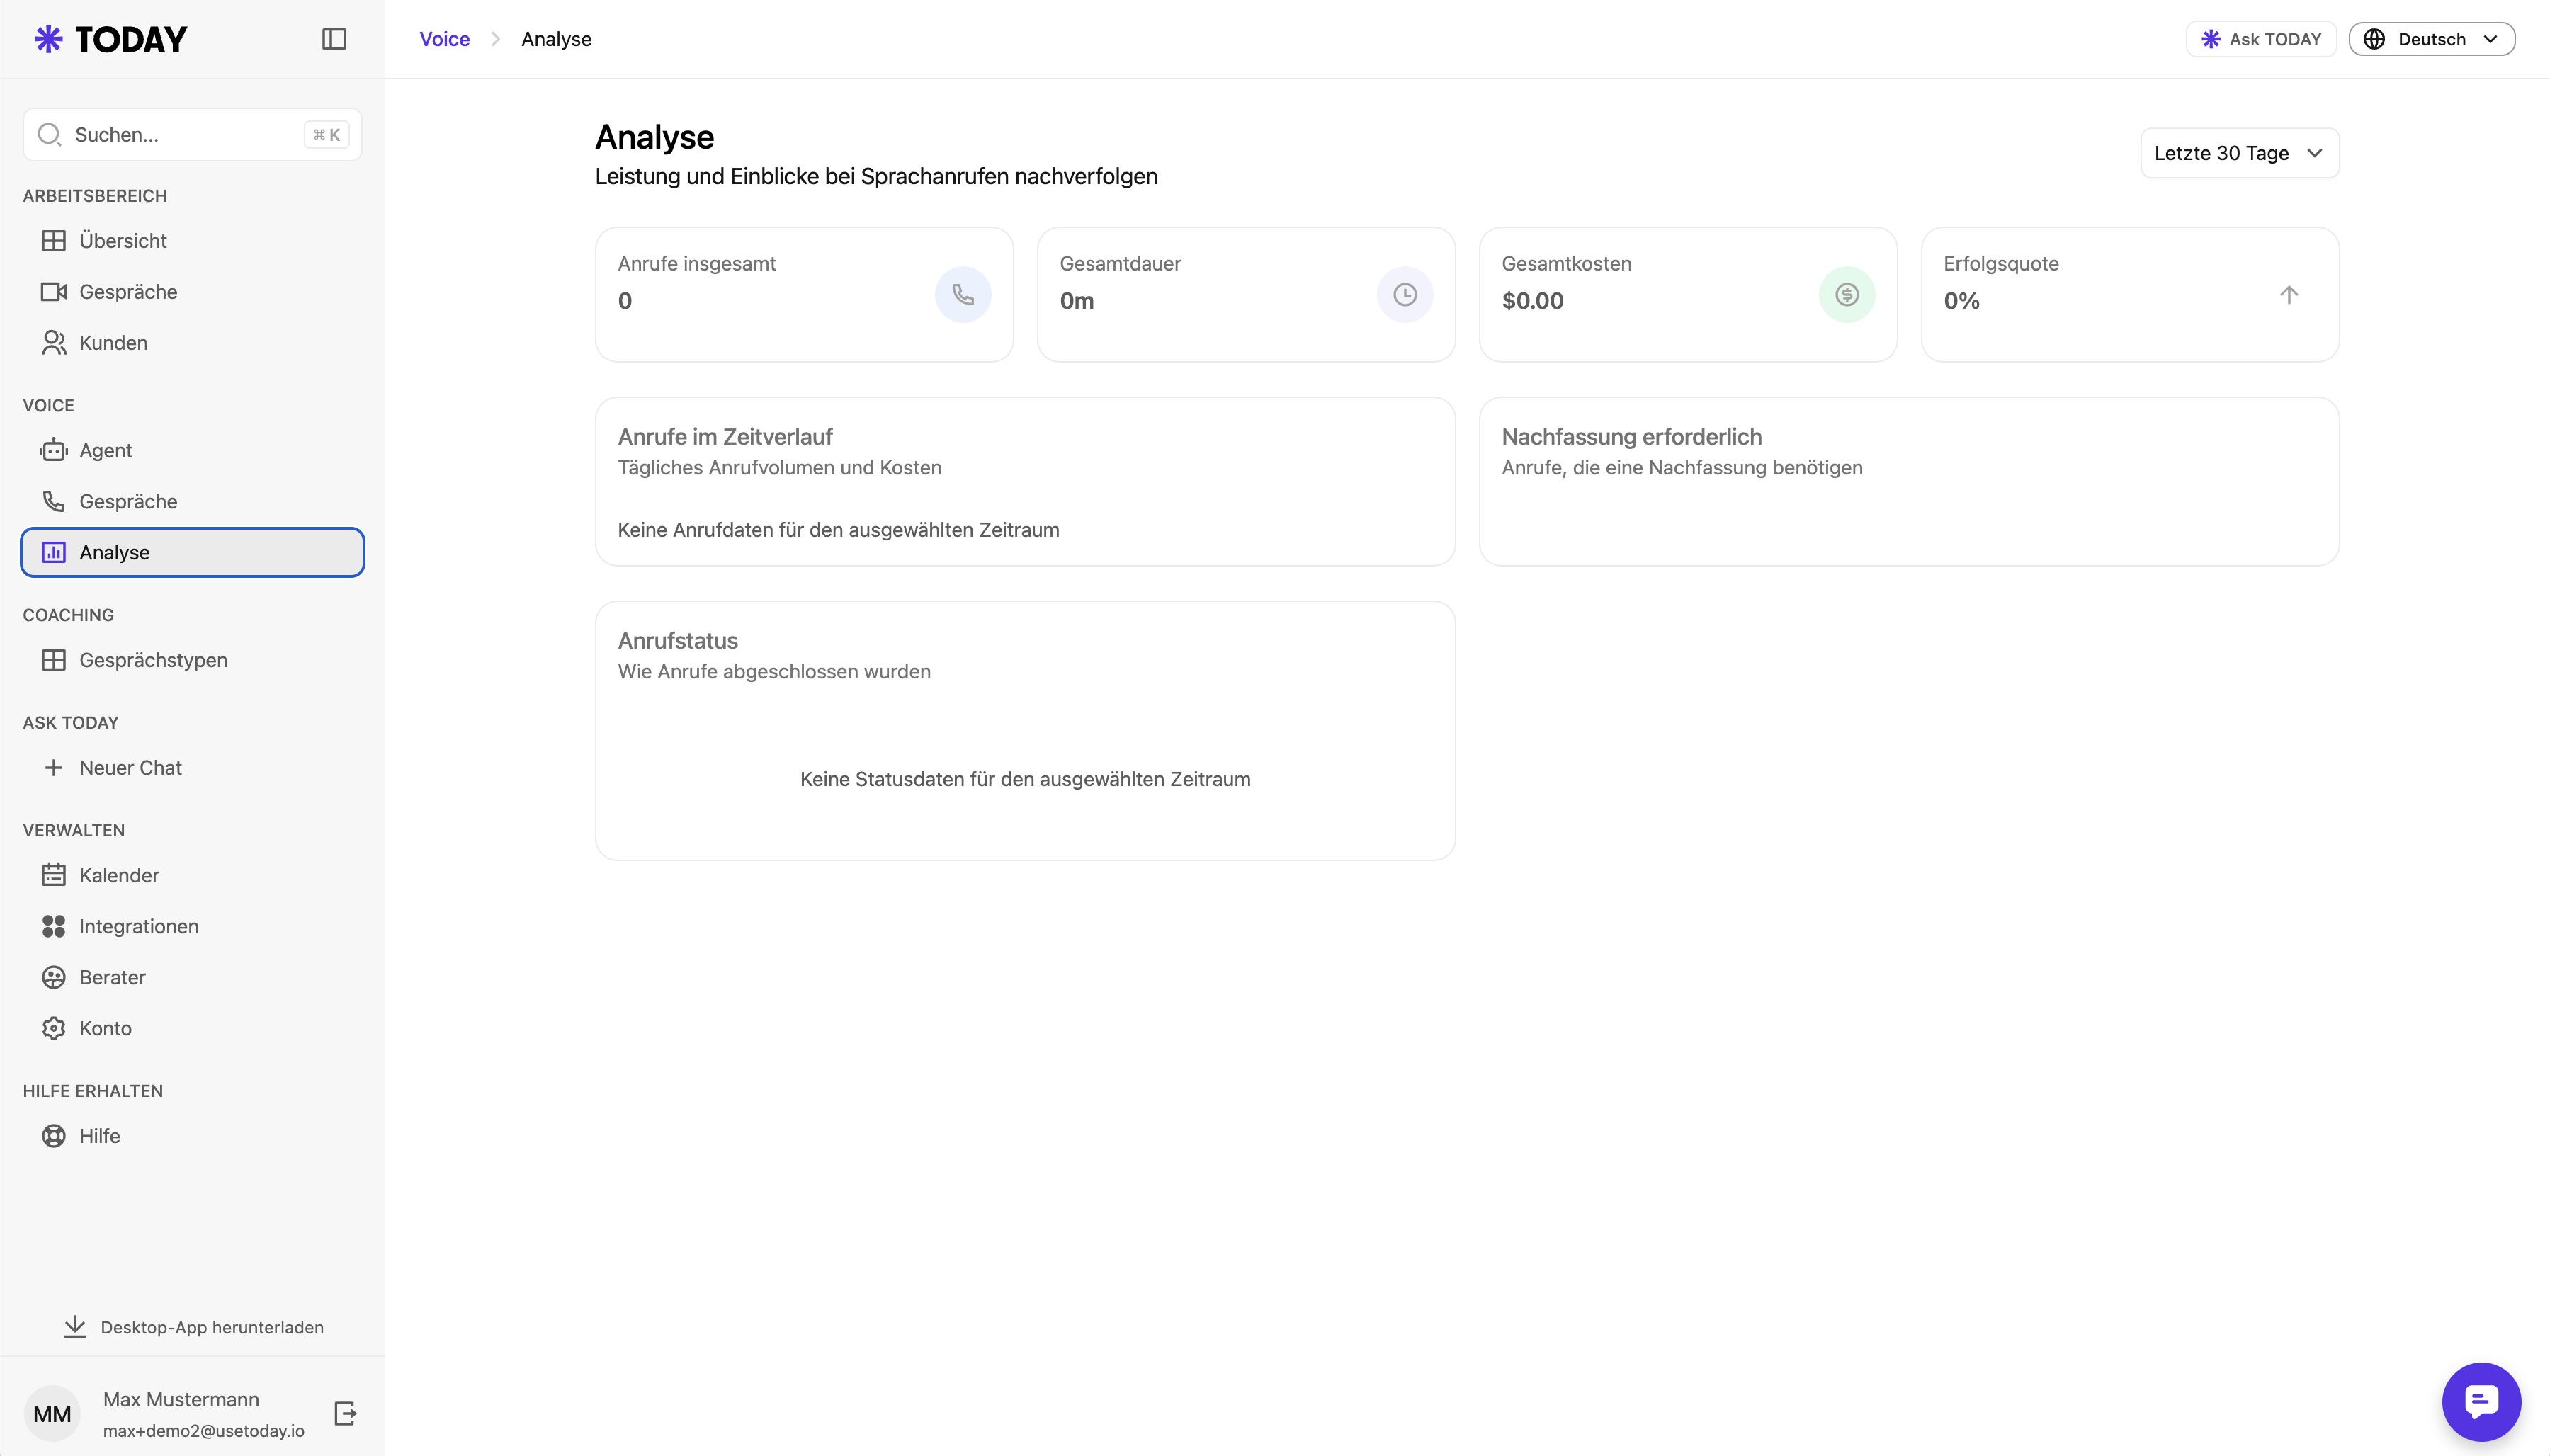Click the $0.00 Gesamtkosten value
This screenshot has height=1456, width=2550.
point(1532,301)
